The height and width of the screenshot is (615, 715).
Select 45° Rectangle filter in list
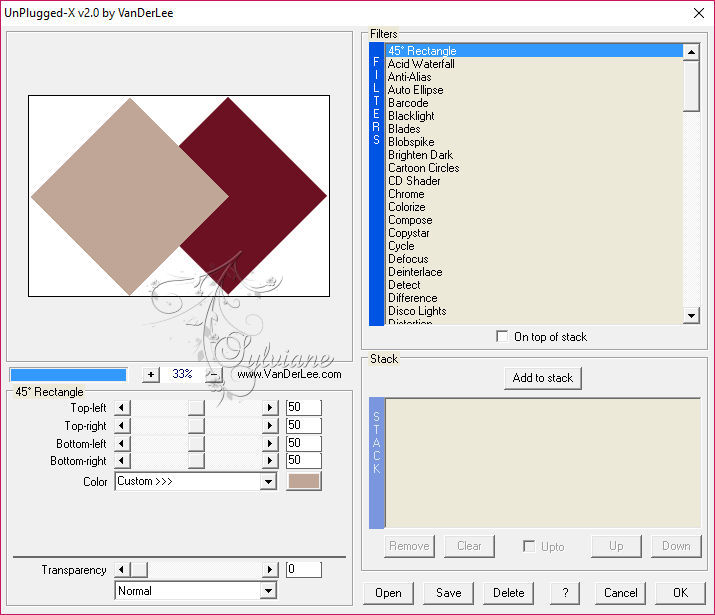534,51
